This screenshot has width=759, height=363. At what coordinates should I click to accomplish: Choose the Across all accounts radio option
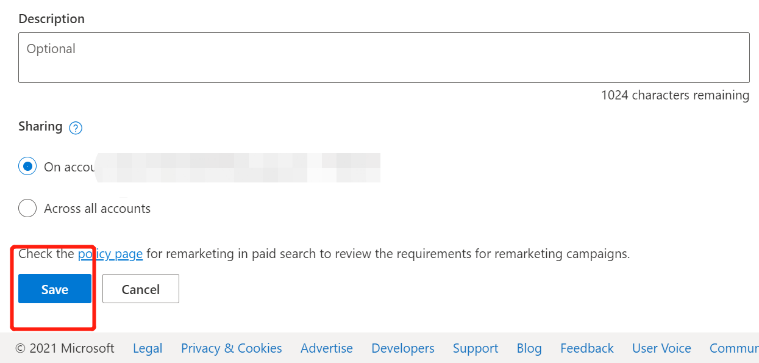(27, 209)
